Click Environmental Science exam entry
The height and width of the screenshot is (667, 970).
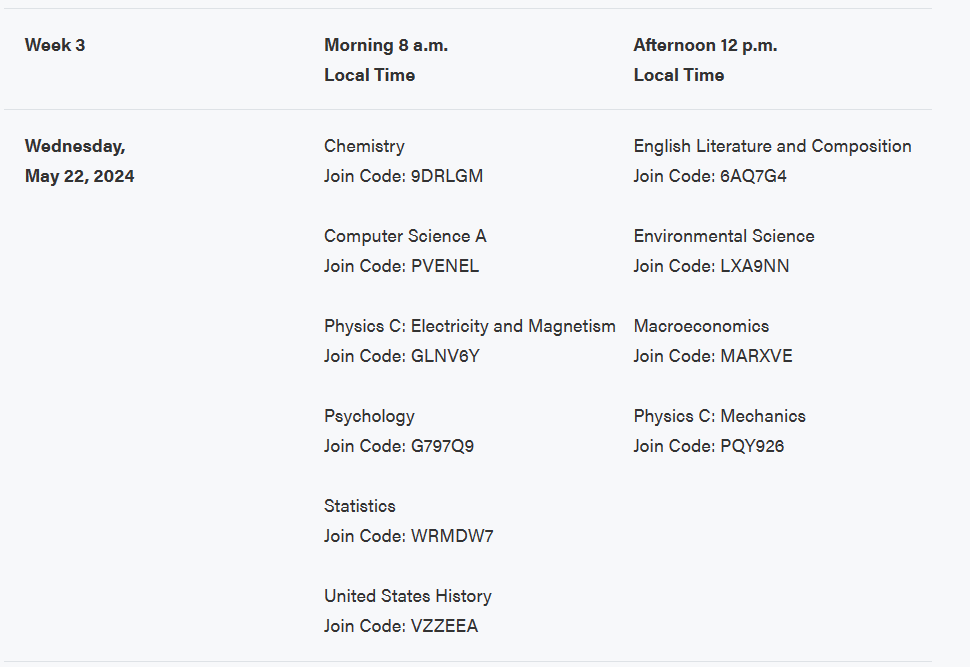click(x=724, y=236)
